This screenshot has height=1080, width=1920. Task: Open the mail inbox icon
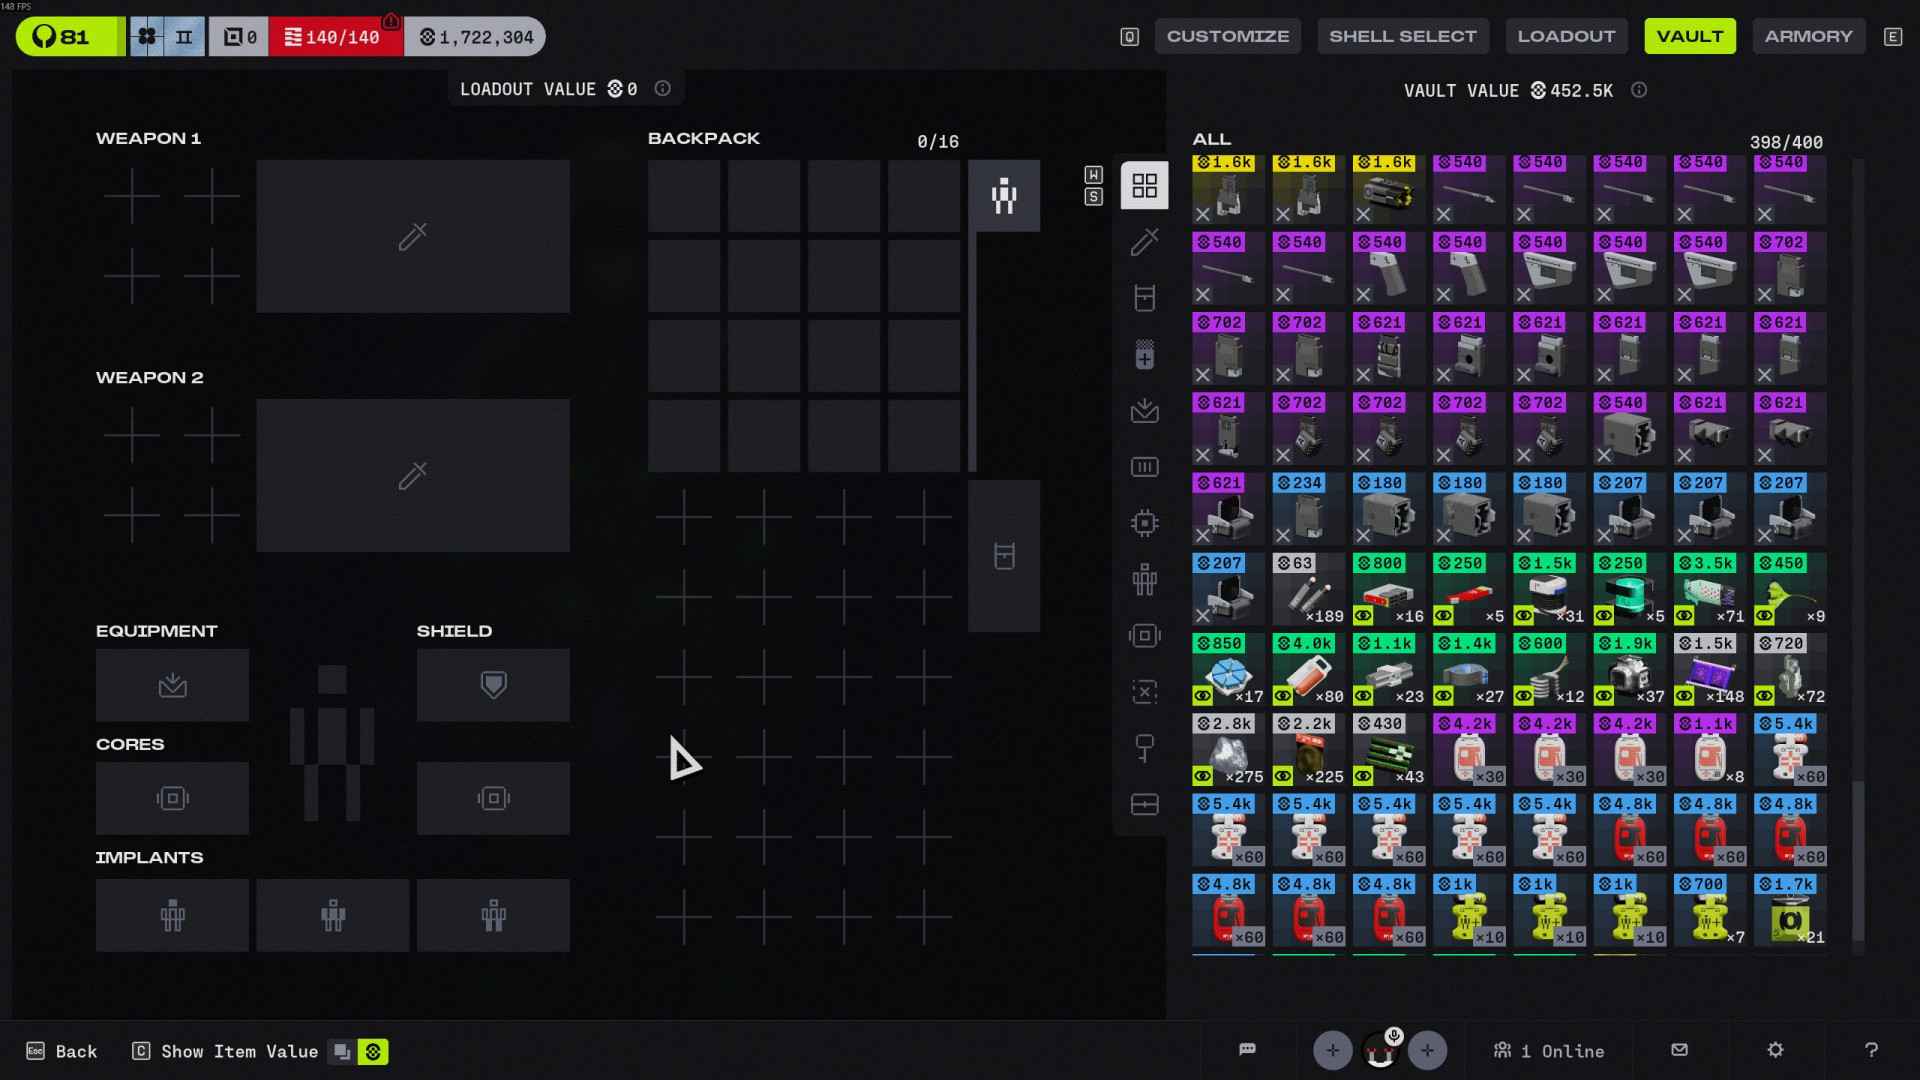(x=1679, y=1050)
